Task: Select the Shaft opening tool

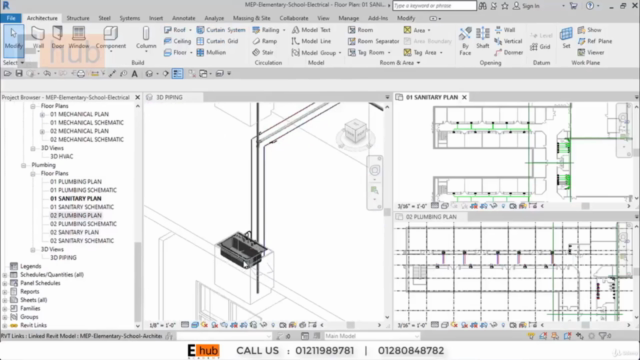Action: point(482,38)
